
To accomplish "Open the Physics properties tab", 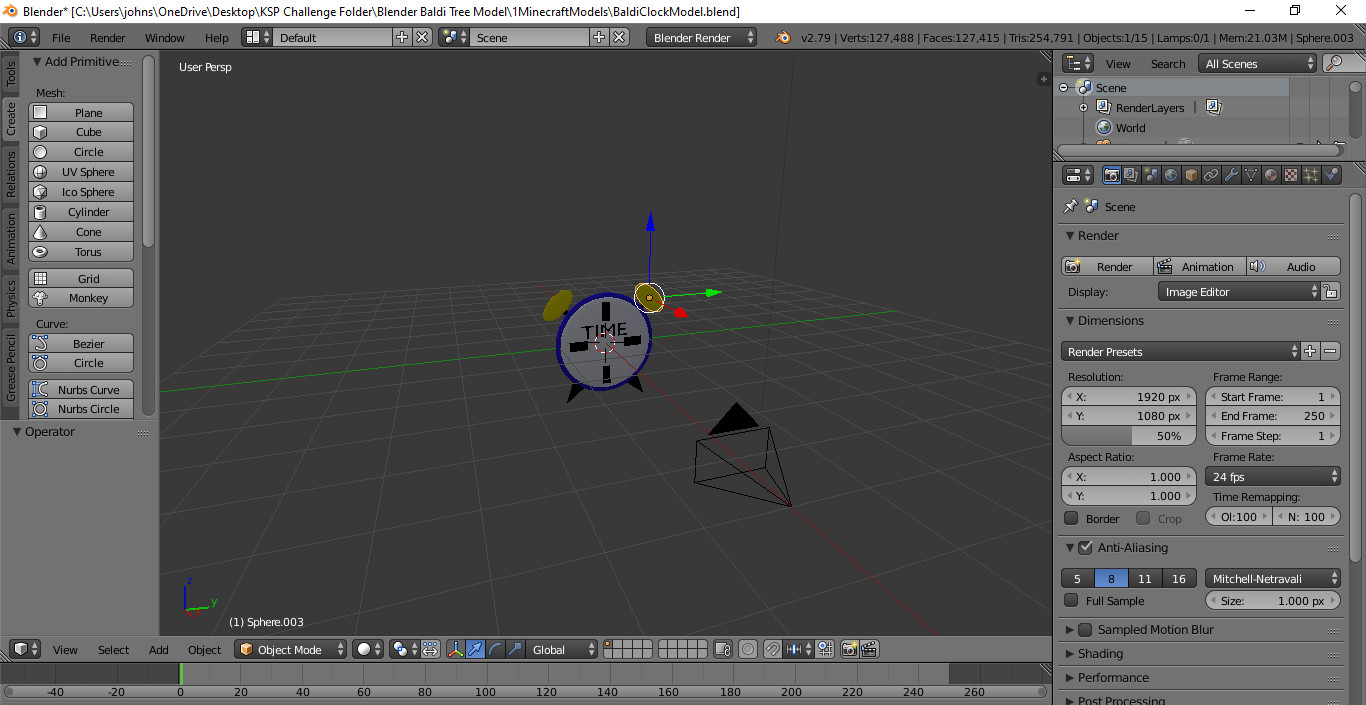I will click(x=1331, y=174).
